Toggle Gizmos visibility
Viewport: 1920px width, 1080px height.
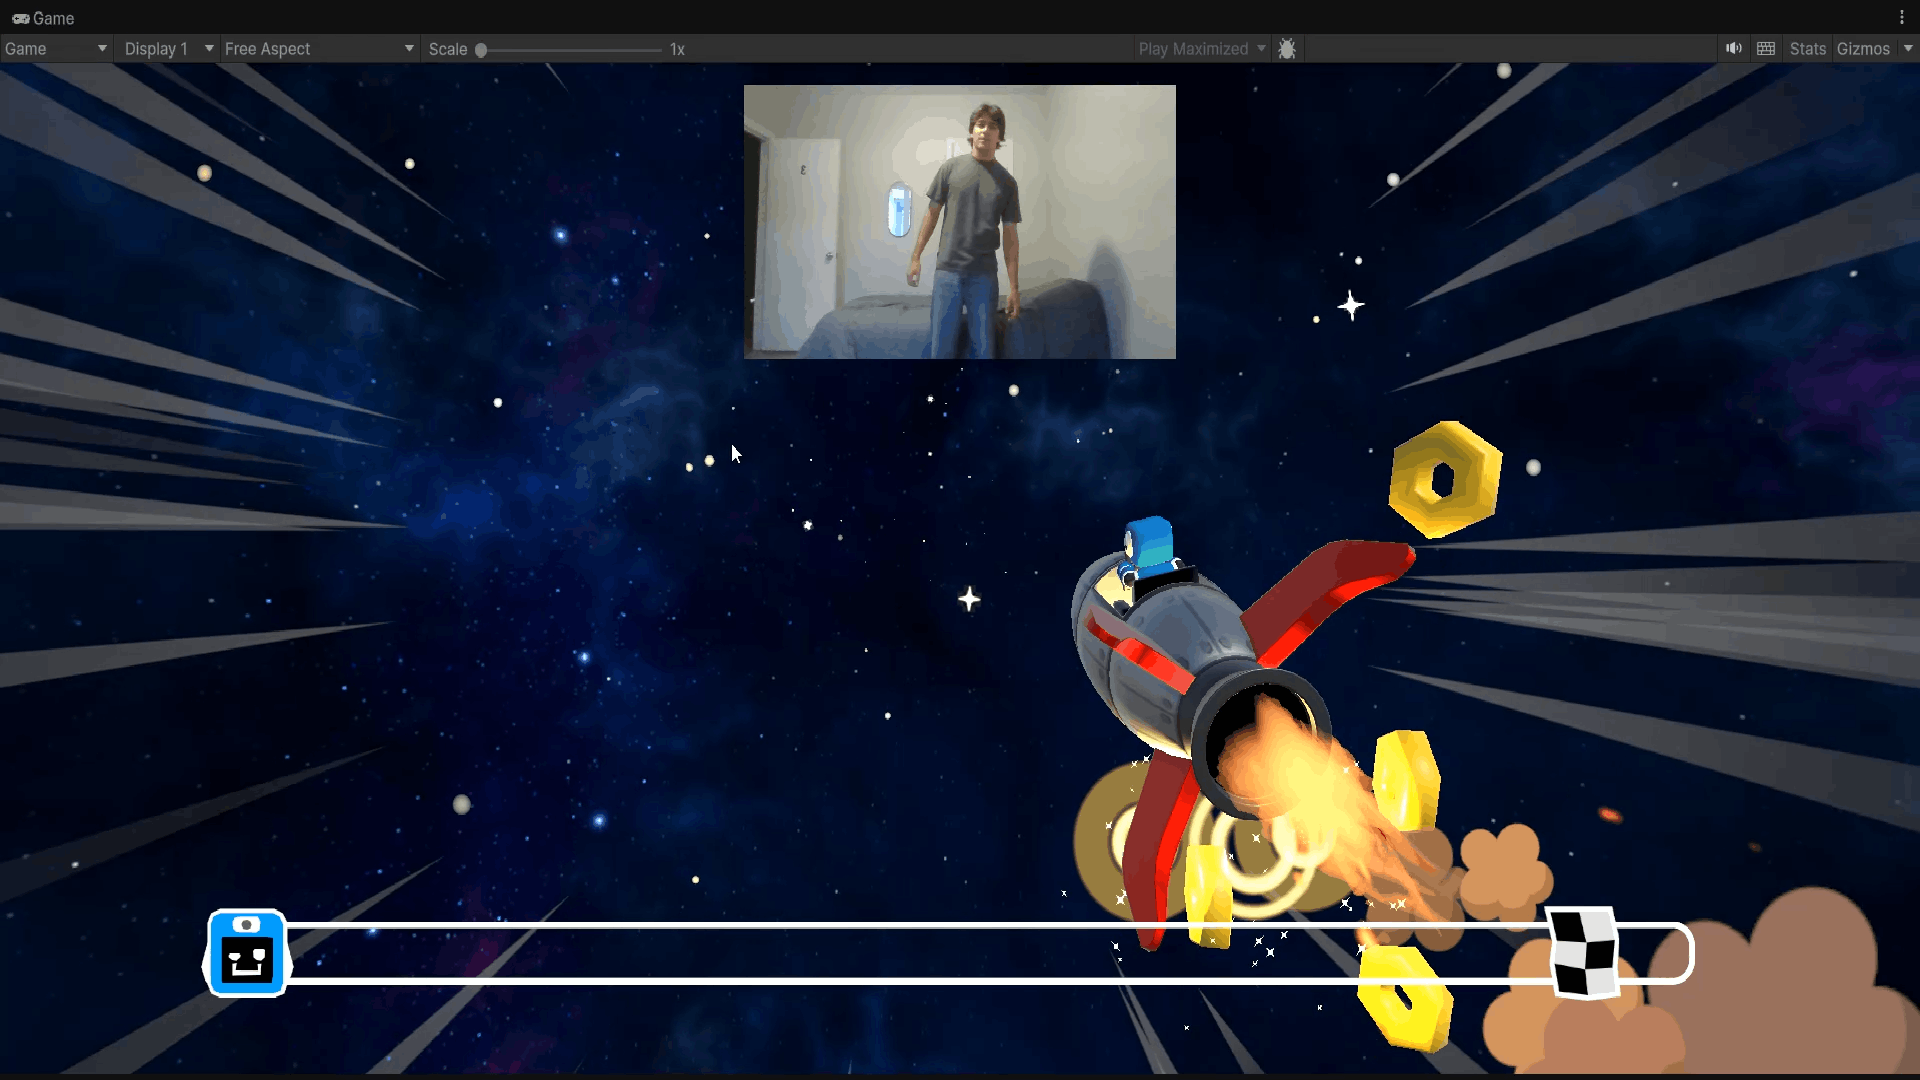(1863, 48)
